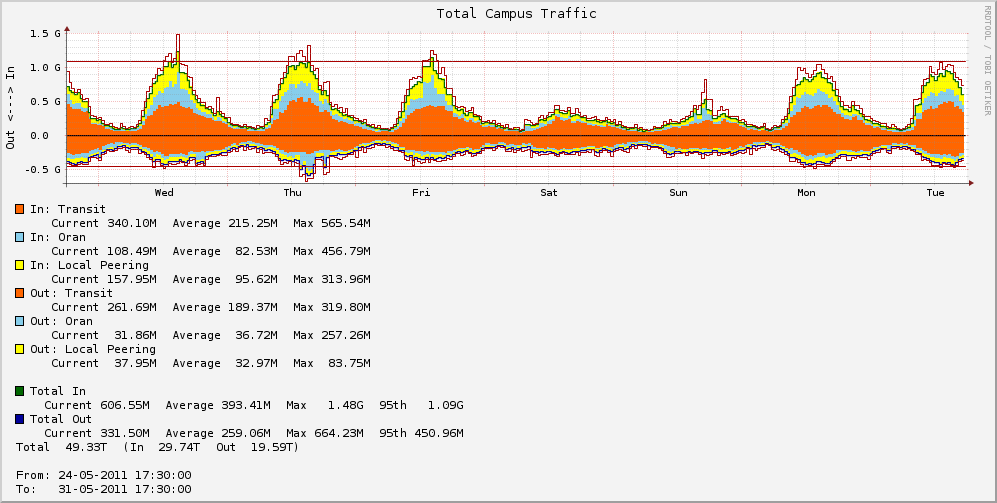Select the light blue In: Oran swatch
This screenshot has width=997, height=503.
(x=20, y=237)
